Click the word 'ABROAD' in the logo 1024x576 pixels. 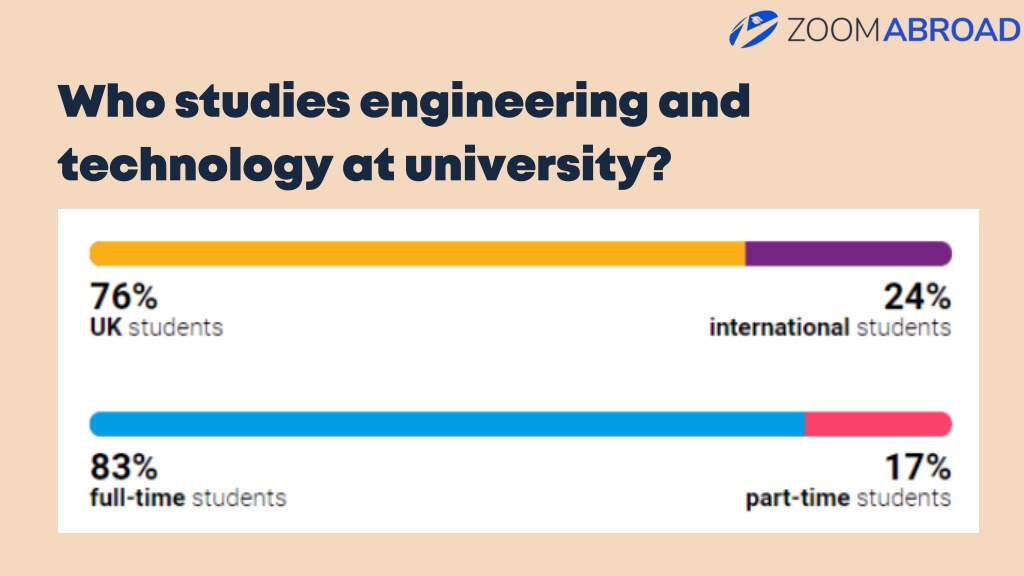[952, 30]
